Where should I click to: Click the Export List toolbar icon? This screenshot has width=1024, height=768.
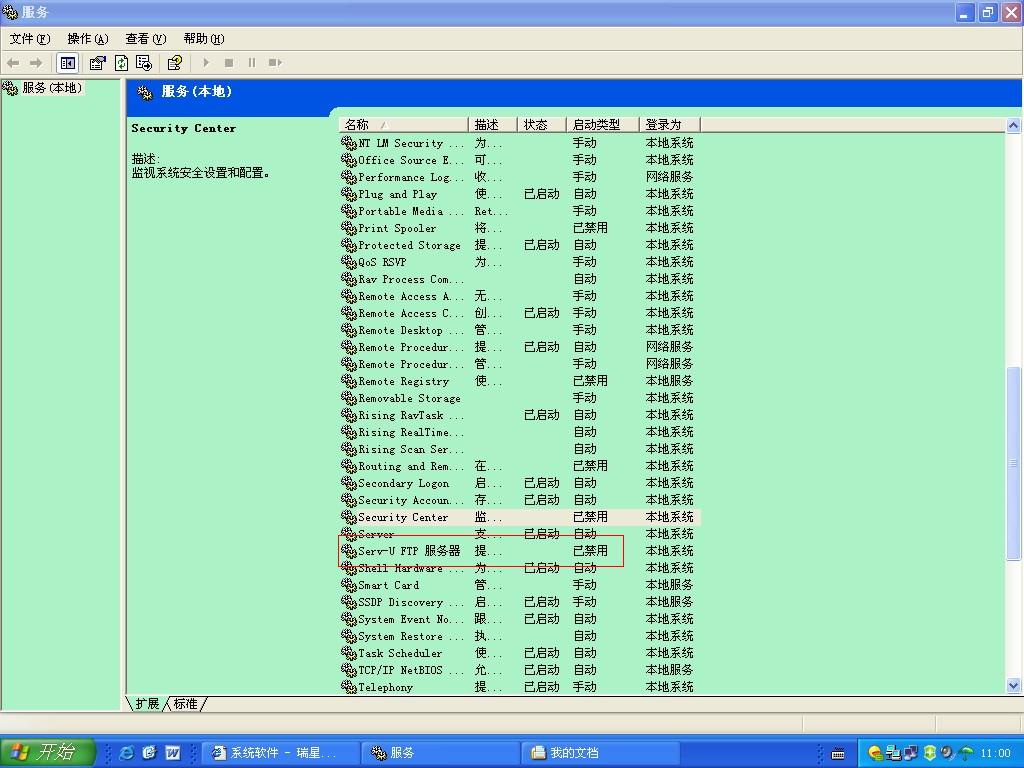144,63
